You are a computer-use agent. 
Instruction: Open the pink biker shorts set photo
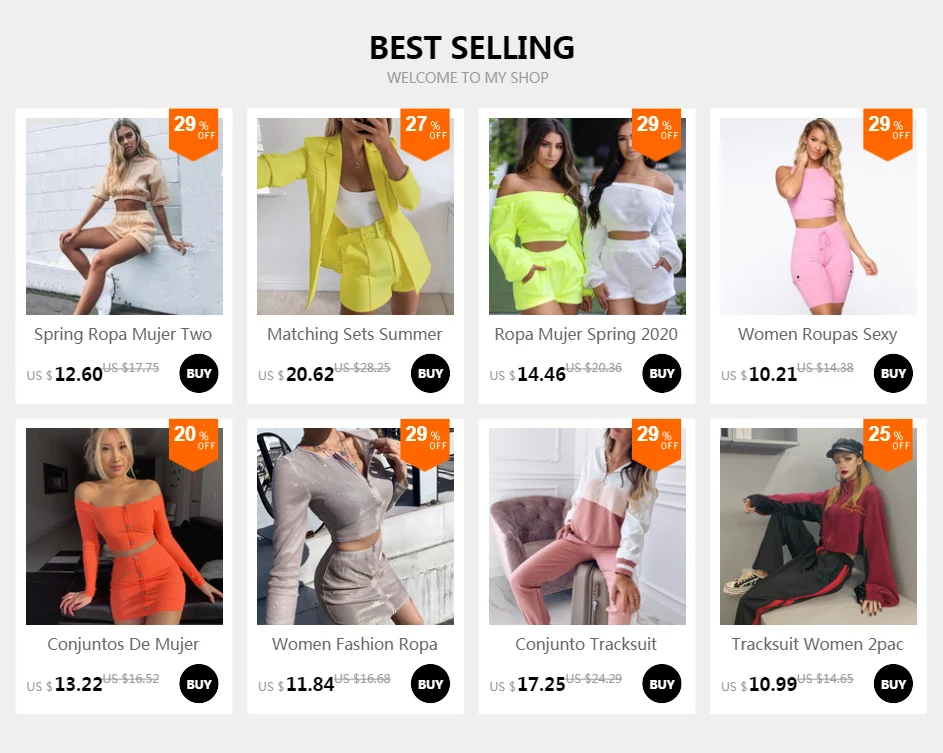819,216
